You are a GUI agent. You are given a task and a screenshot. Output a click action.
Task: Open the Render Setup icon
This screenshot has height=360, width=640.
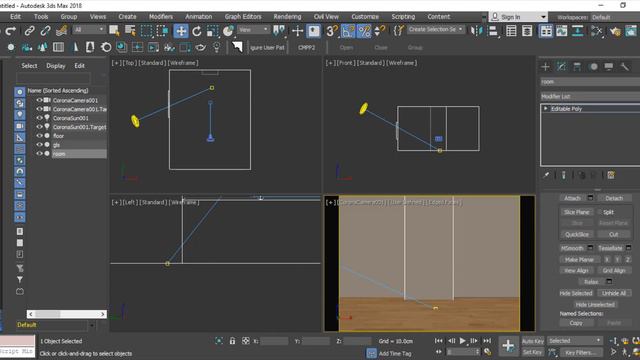pos(615,31)
